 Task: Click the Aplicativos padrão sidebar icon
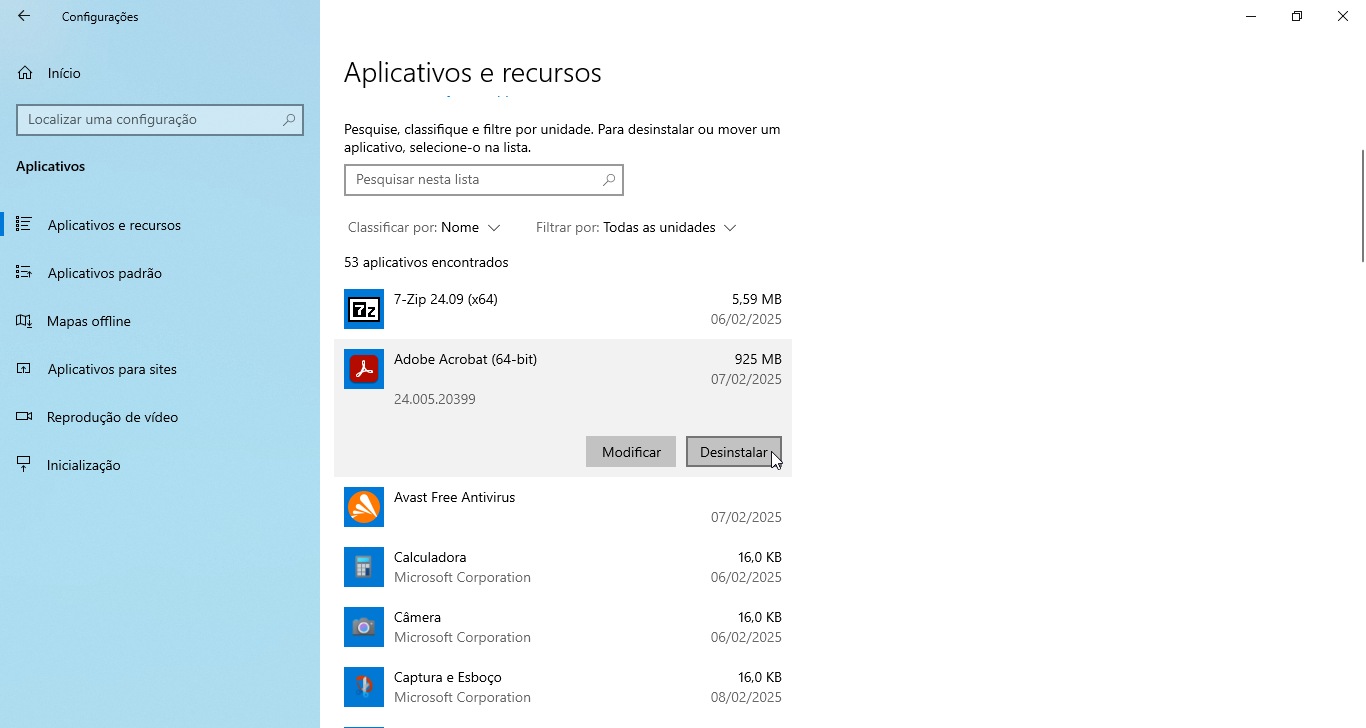tap(24, 272)
